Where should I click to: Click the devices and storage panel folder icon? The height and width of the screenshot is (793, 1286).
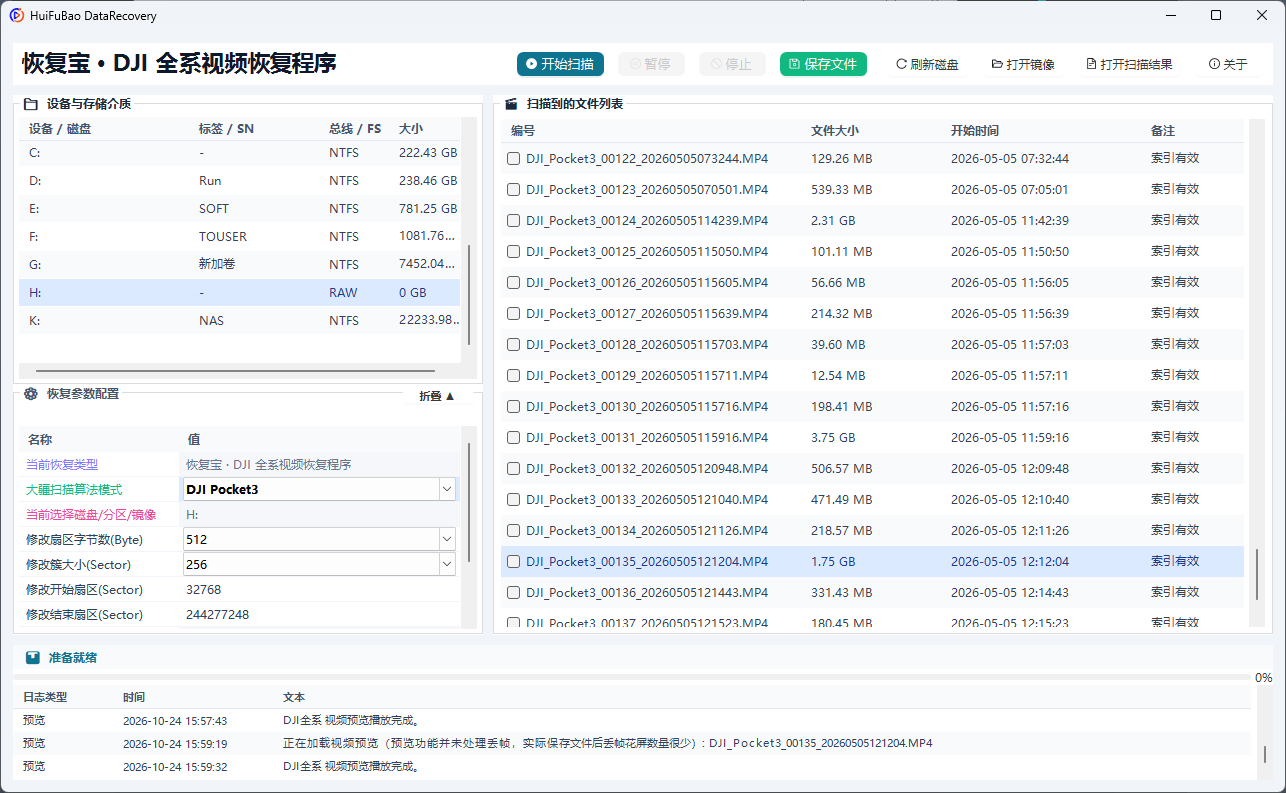pyautogui.click(x=31, y=103)
